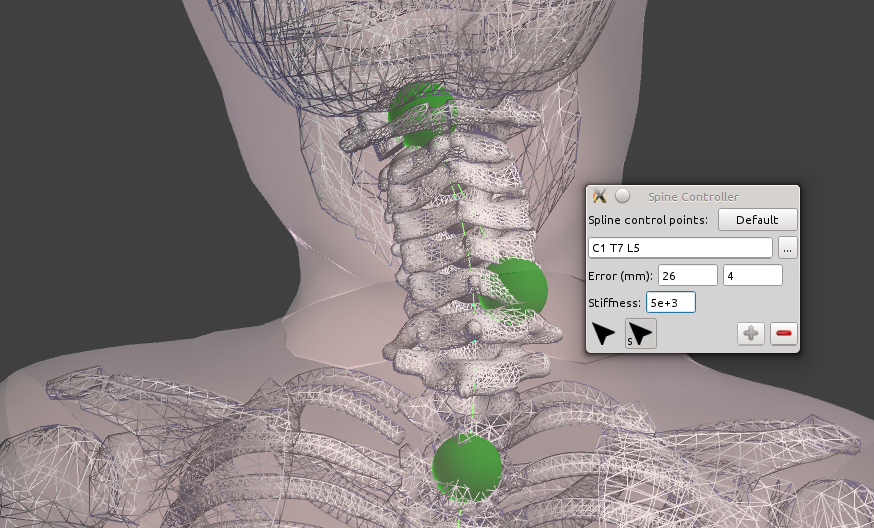
Task: Click the Spine Controller window X icon
Action: (x=600, y=196)
